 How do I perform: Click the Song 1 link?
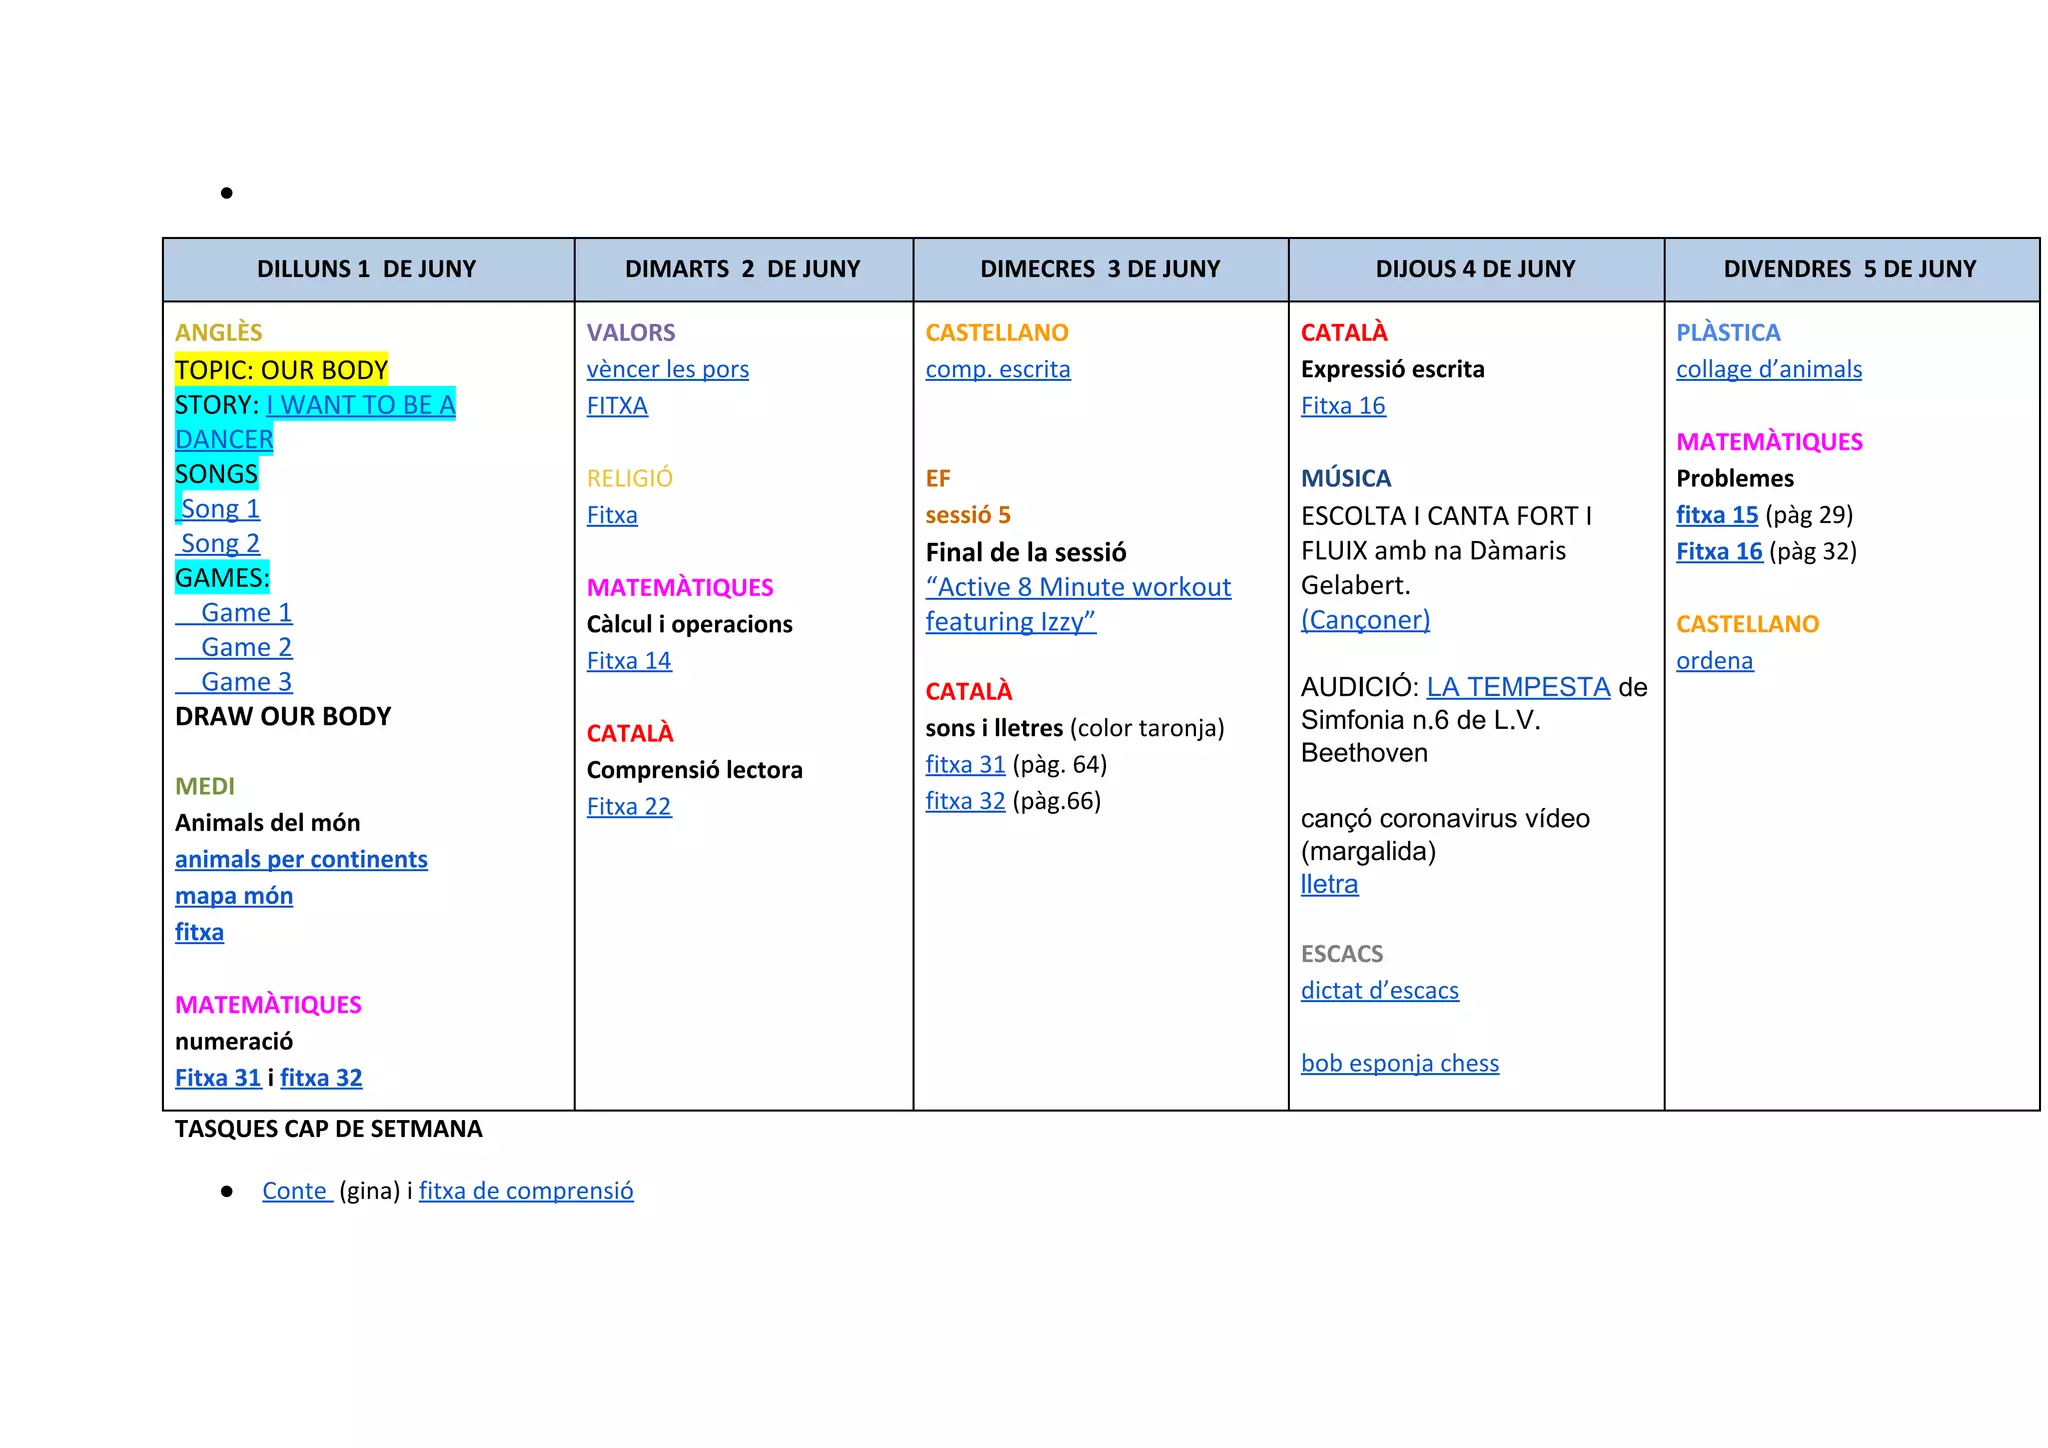(220, 509)
